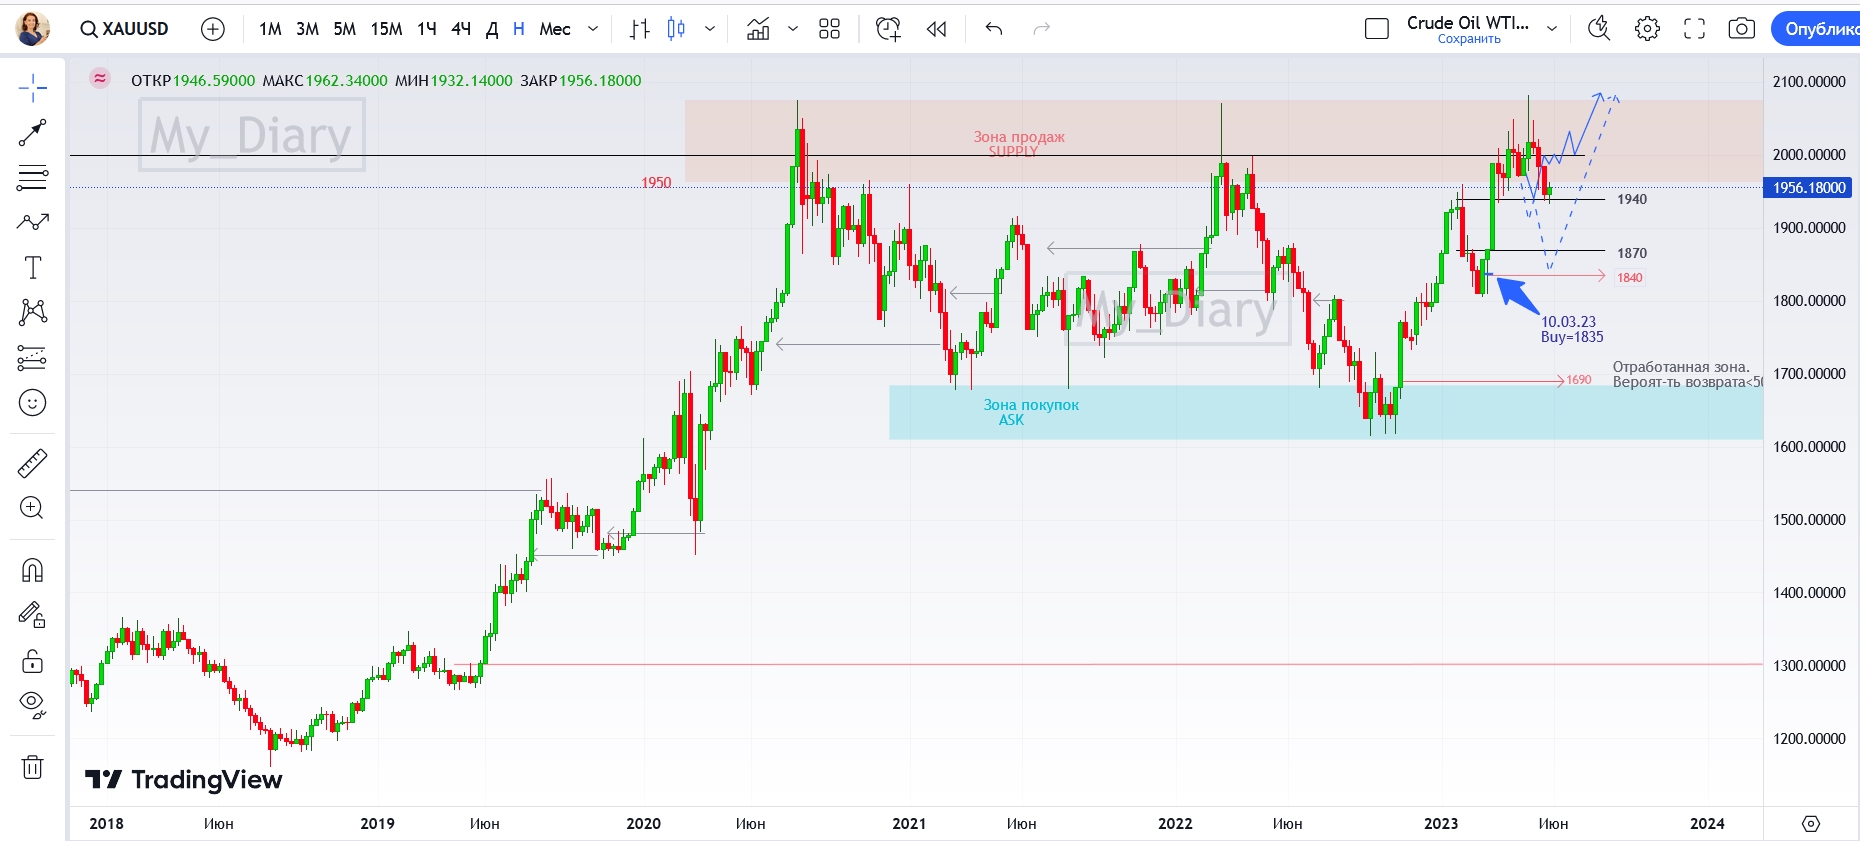The image size is (1860, 841).
Task: Expand the Crude Oil WTI layout menu
Action: (1552, 29)
